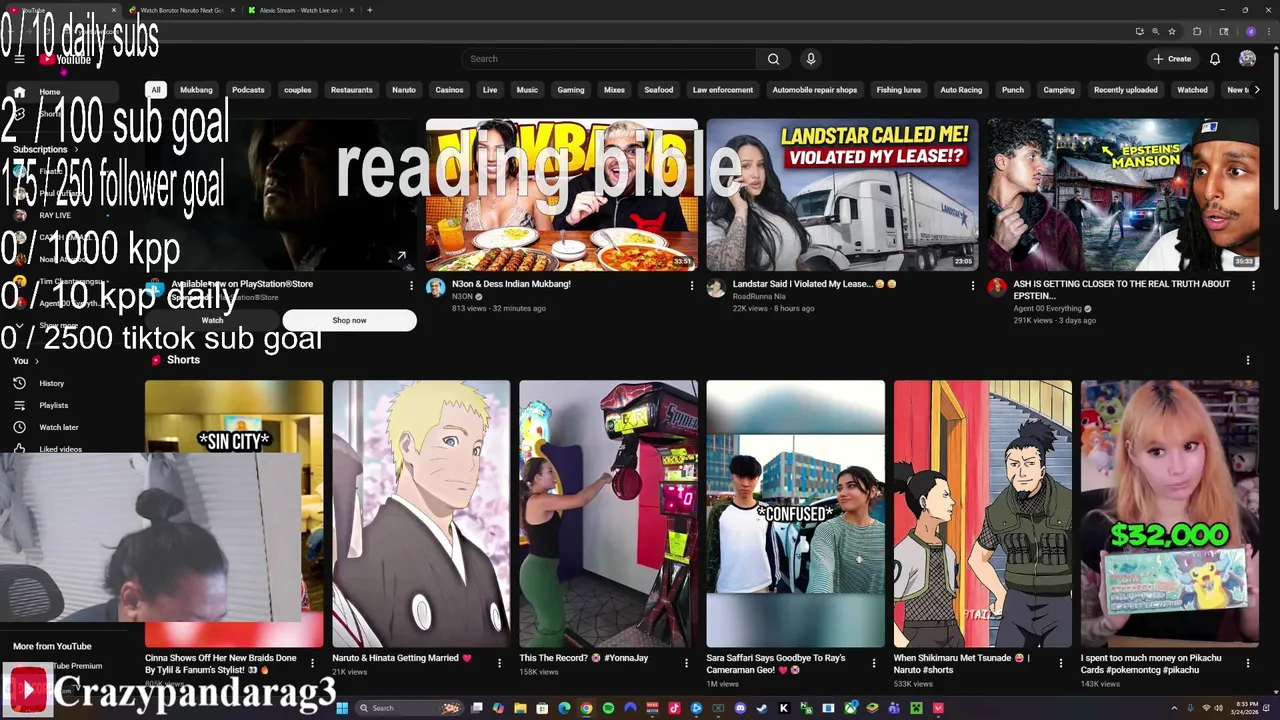
Task: Open the notifications bell
Action: [x=1215, y=59]
